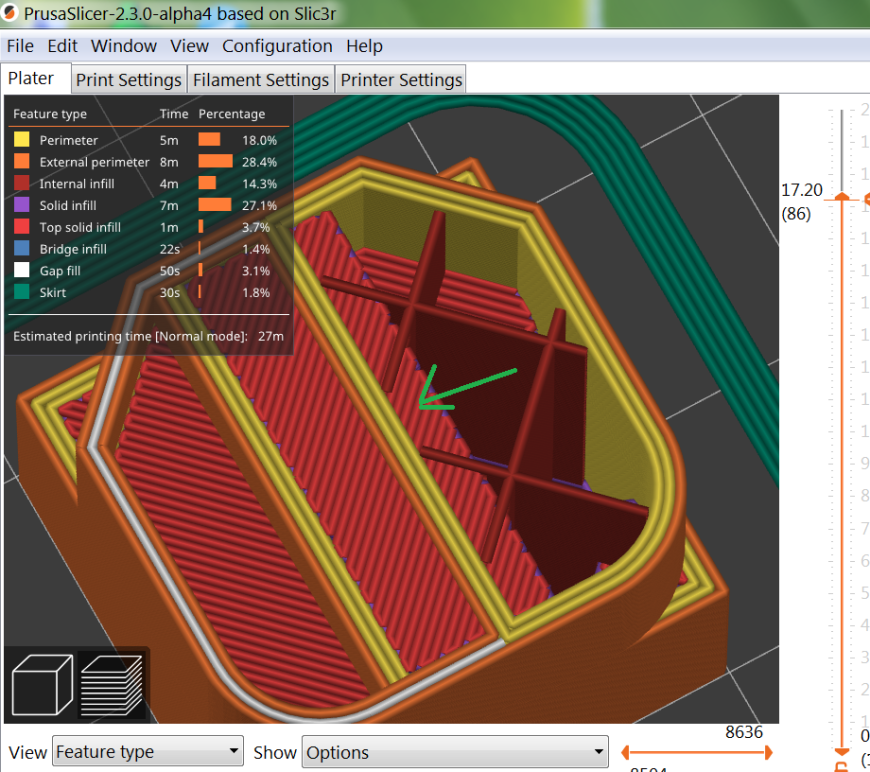
Task: Click the Skirt green swatch
Action: 22,291
